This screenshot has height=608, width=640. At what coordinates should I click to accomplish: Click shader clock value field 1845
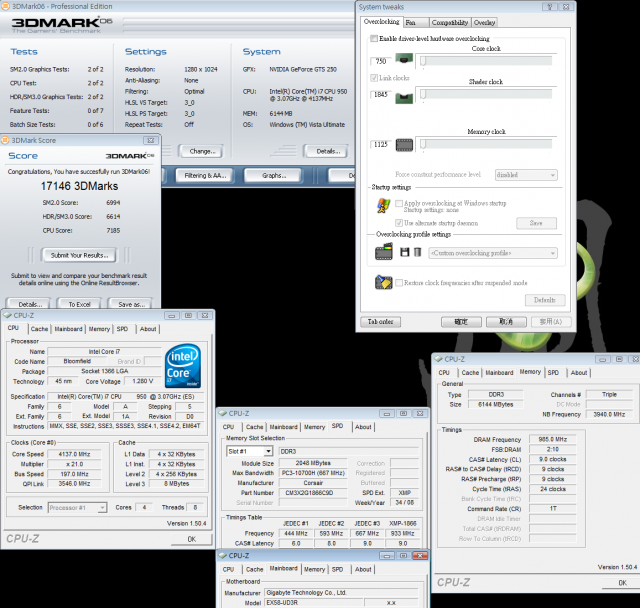[381, 95]
